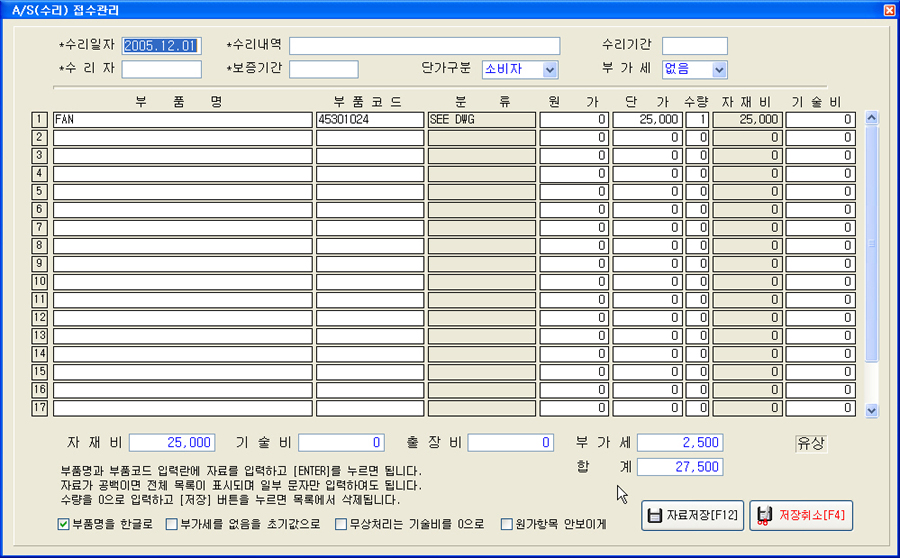Click quantity cell in row 1
Viewport: 900px width, 558px height.
click(697, 119)
